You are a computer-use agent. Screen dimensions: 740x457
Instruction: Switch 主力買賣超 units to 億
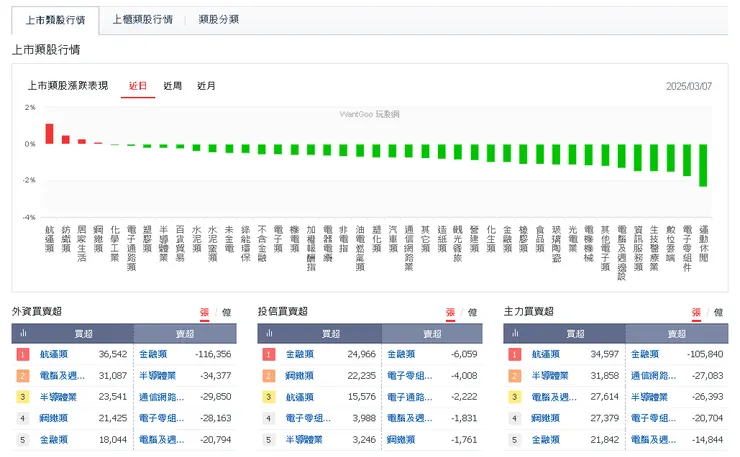click(718, 313)
